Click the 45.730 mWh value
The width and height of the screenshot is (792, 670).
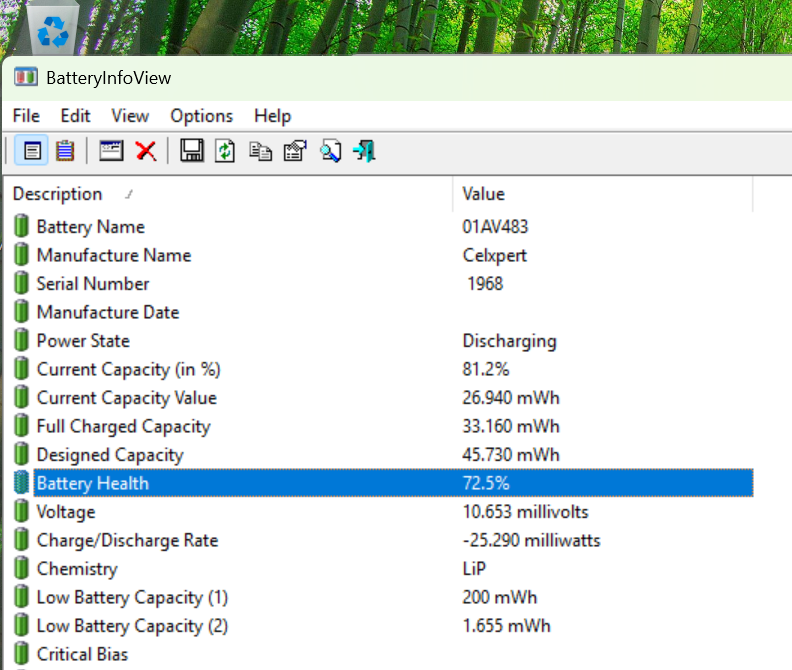(511, 455)
